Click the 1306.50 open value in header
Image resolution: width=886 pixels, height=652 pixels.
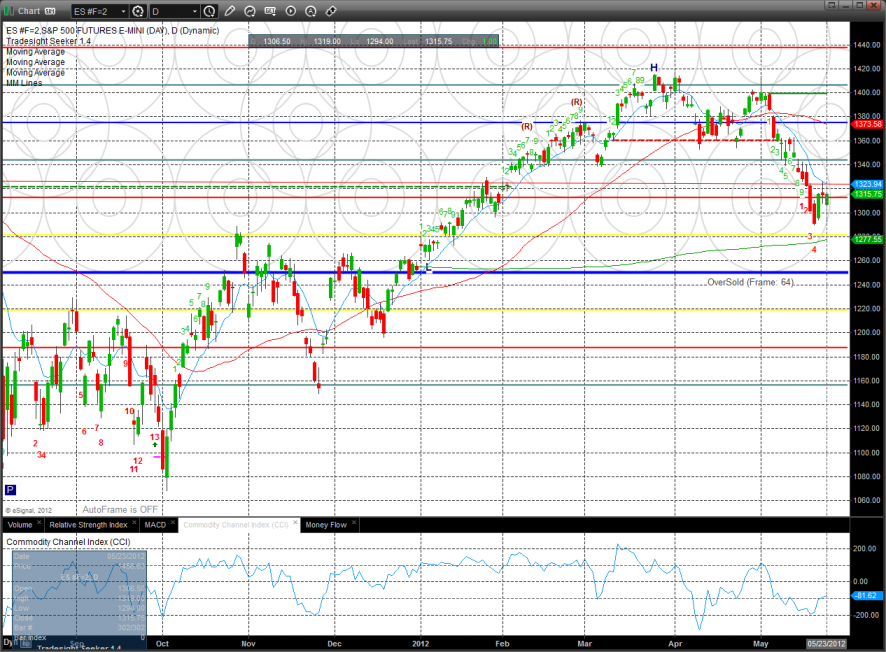coord(277,41)
